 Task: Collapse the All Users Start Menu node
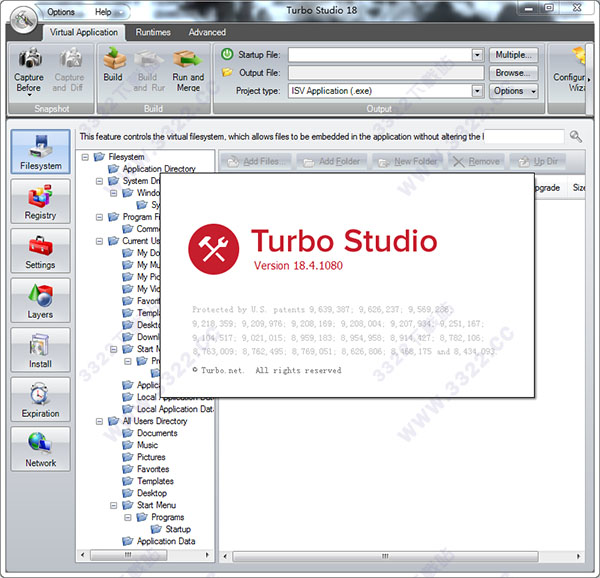(x=113, y=506)
